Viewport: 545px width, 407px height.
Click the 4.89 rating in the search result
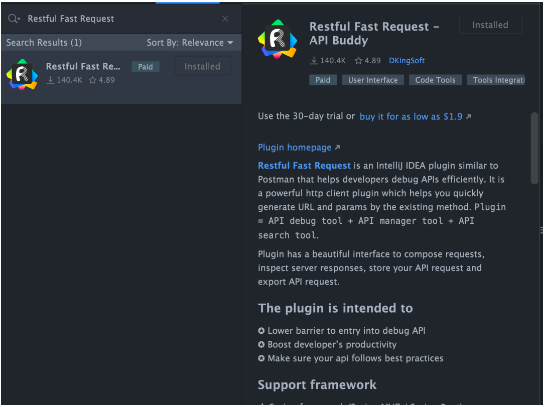(102, 80)
